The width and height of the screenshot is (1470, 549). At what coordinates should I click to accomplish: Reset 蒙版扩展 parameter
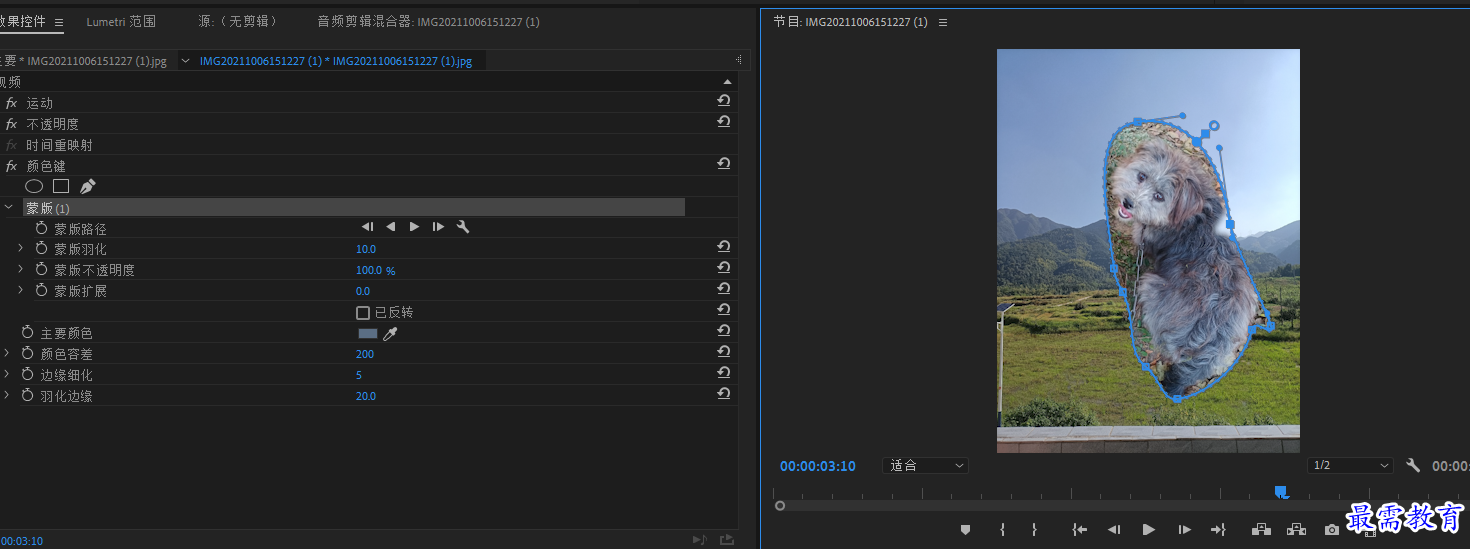point(723,288)
